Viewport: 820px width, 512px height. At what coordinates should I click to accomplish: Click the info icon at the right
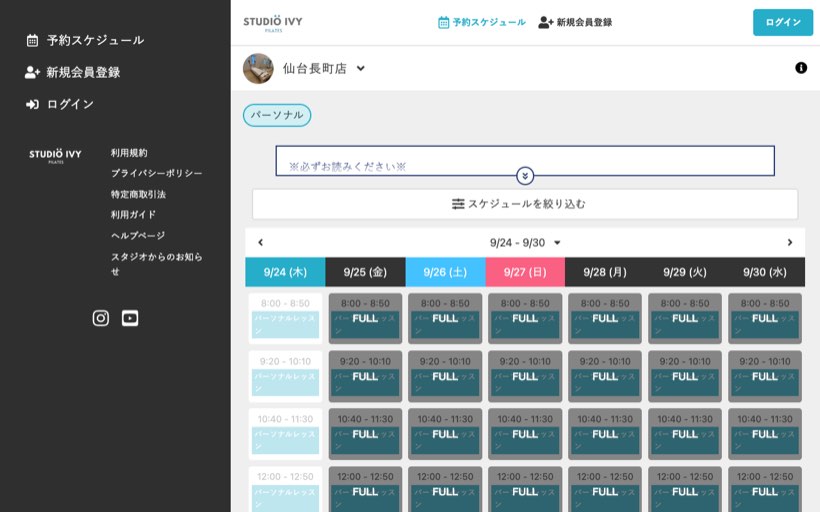801,68
